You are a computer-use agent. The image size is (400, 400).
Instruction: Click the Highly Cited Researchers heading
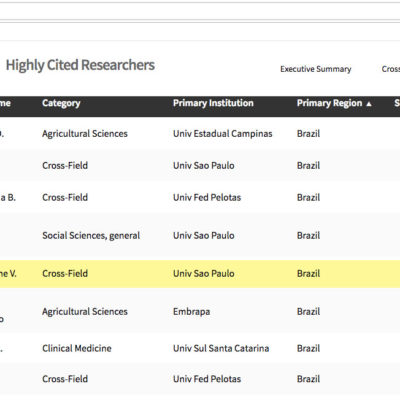click(x=80, y=65)
